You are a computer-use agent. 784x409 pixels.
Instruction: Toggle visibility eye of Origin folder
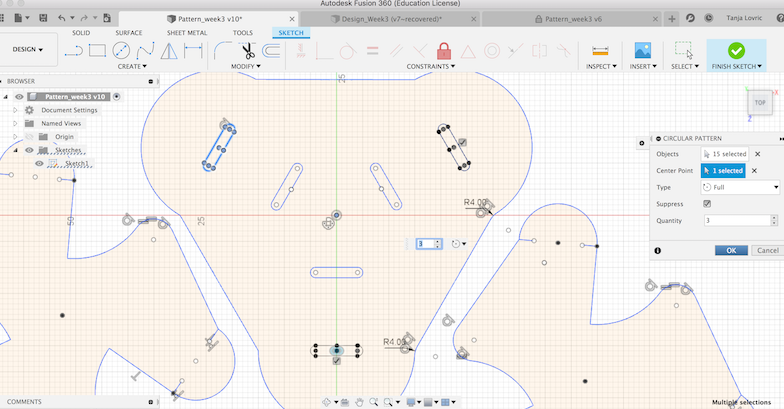coord(30,136)
